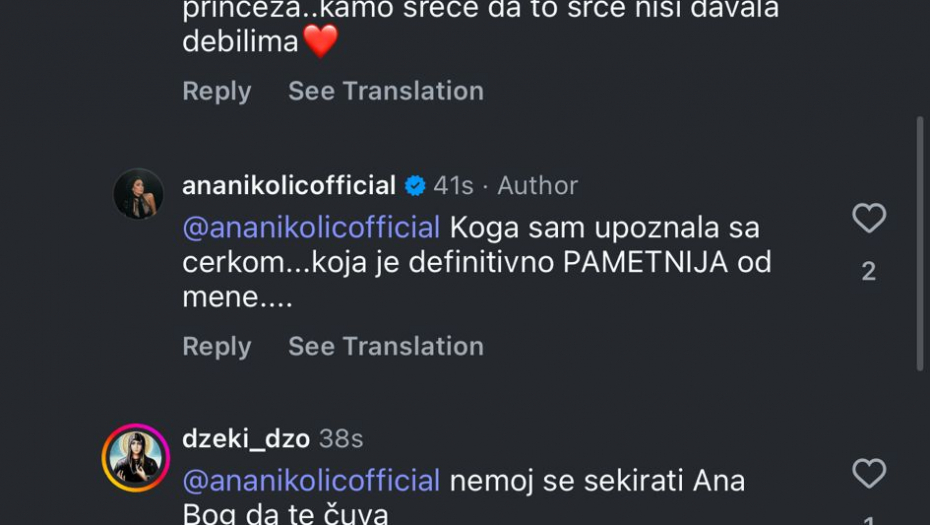Reply to the comment ending in 'debilima'
The image size is (930, 525).
tap(216, 91)
